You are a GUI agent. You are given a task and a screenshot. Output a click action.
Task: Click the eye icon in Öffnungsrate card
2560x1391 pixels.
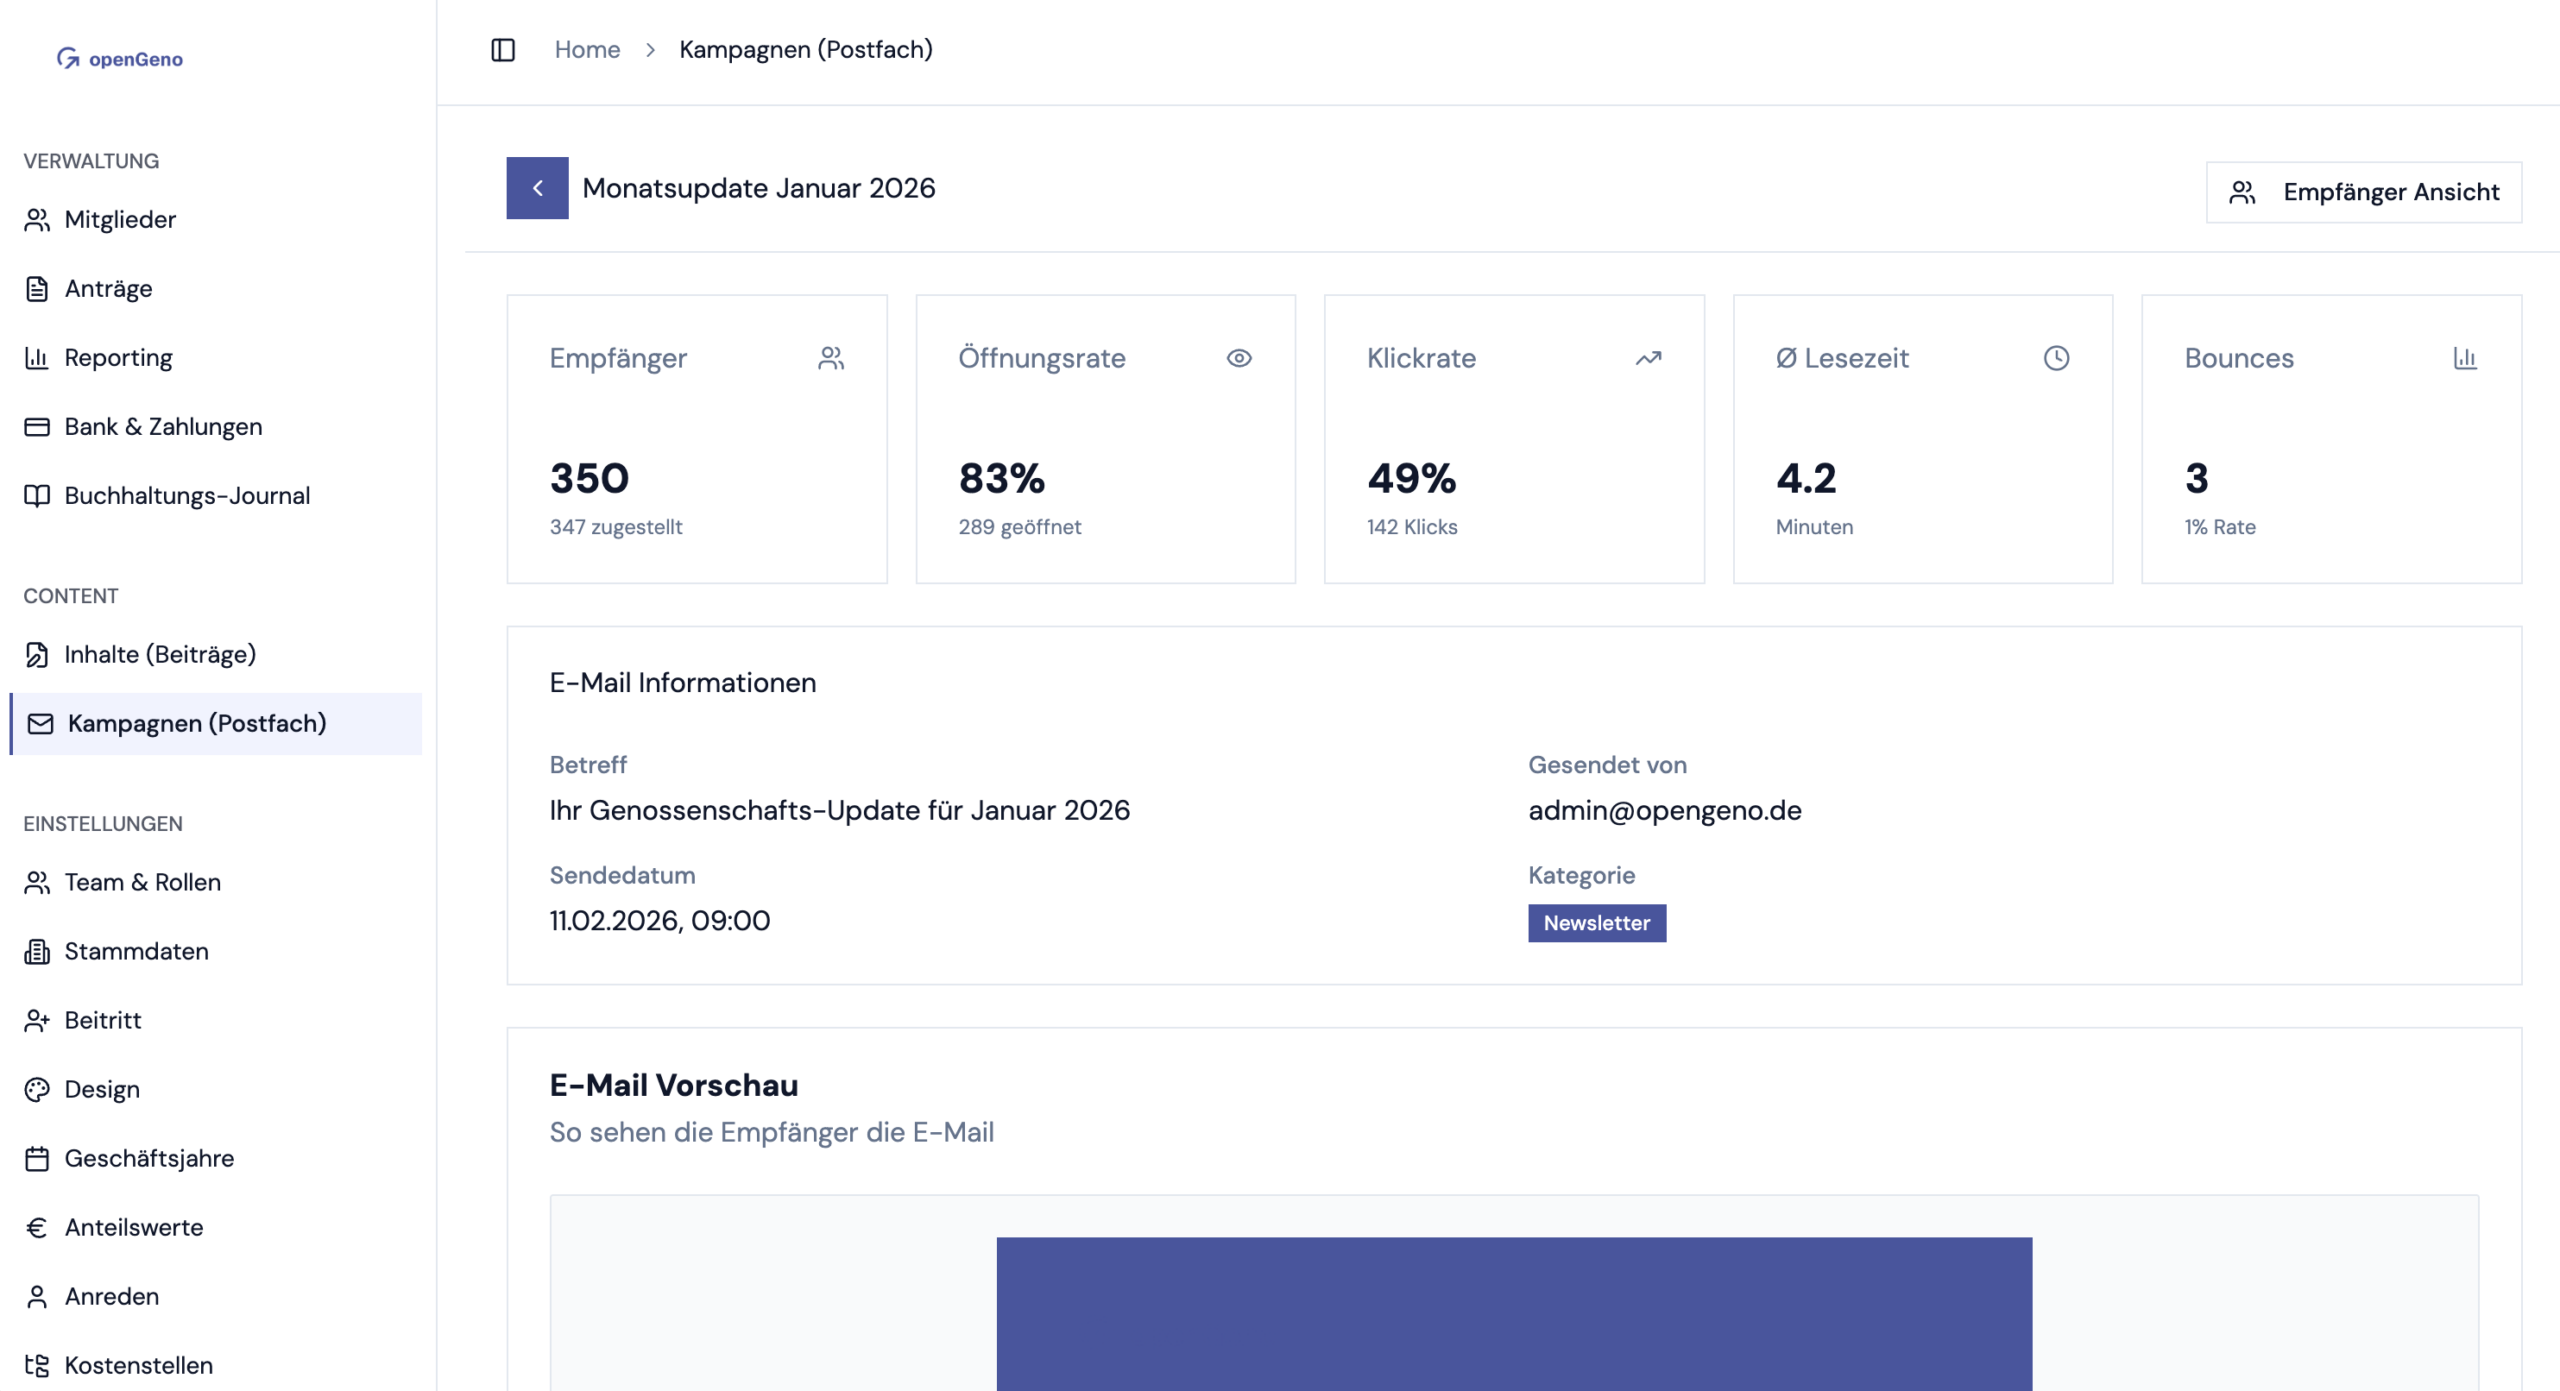1239,358
